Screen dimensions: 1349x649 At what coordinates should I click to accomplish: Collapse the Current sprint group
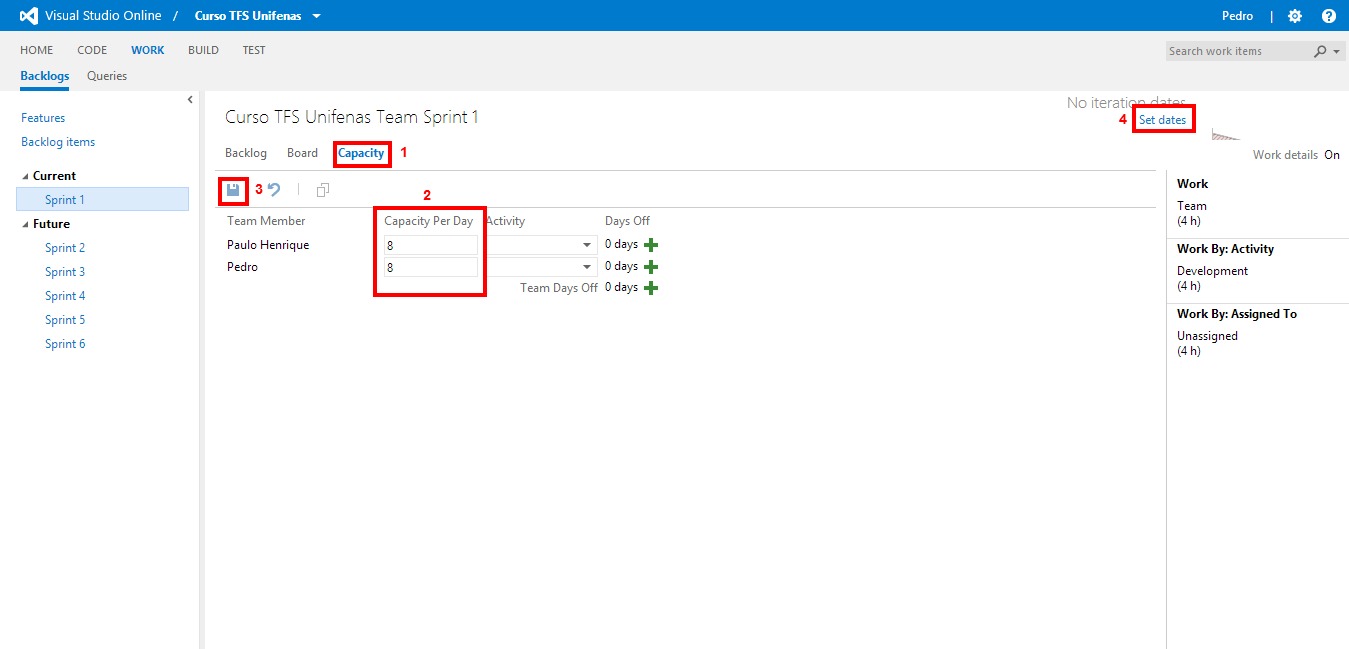point(26,176)
